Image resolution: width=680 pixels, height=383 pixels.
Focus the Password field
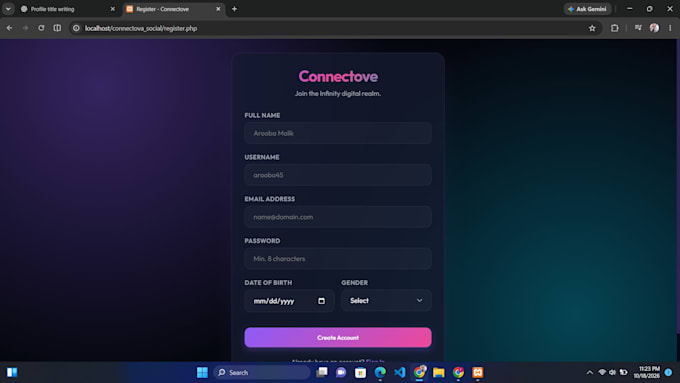(x=338, y=259)
